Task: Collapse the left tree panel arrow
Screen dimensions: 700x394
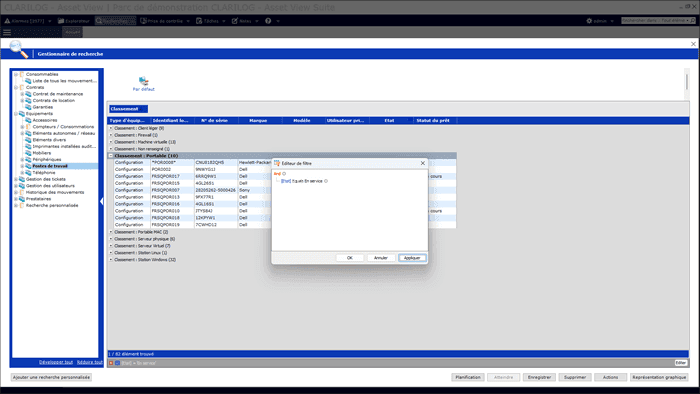Action: point(101,201)
